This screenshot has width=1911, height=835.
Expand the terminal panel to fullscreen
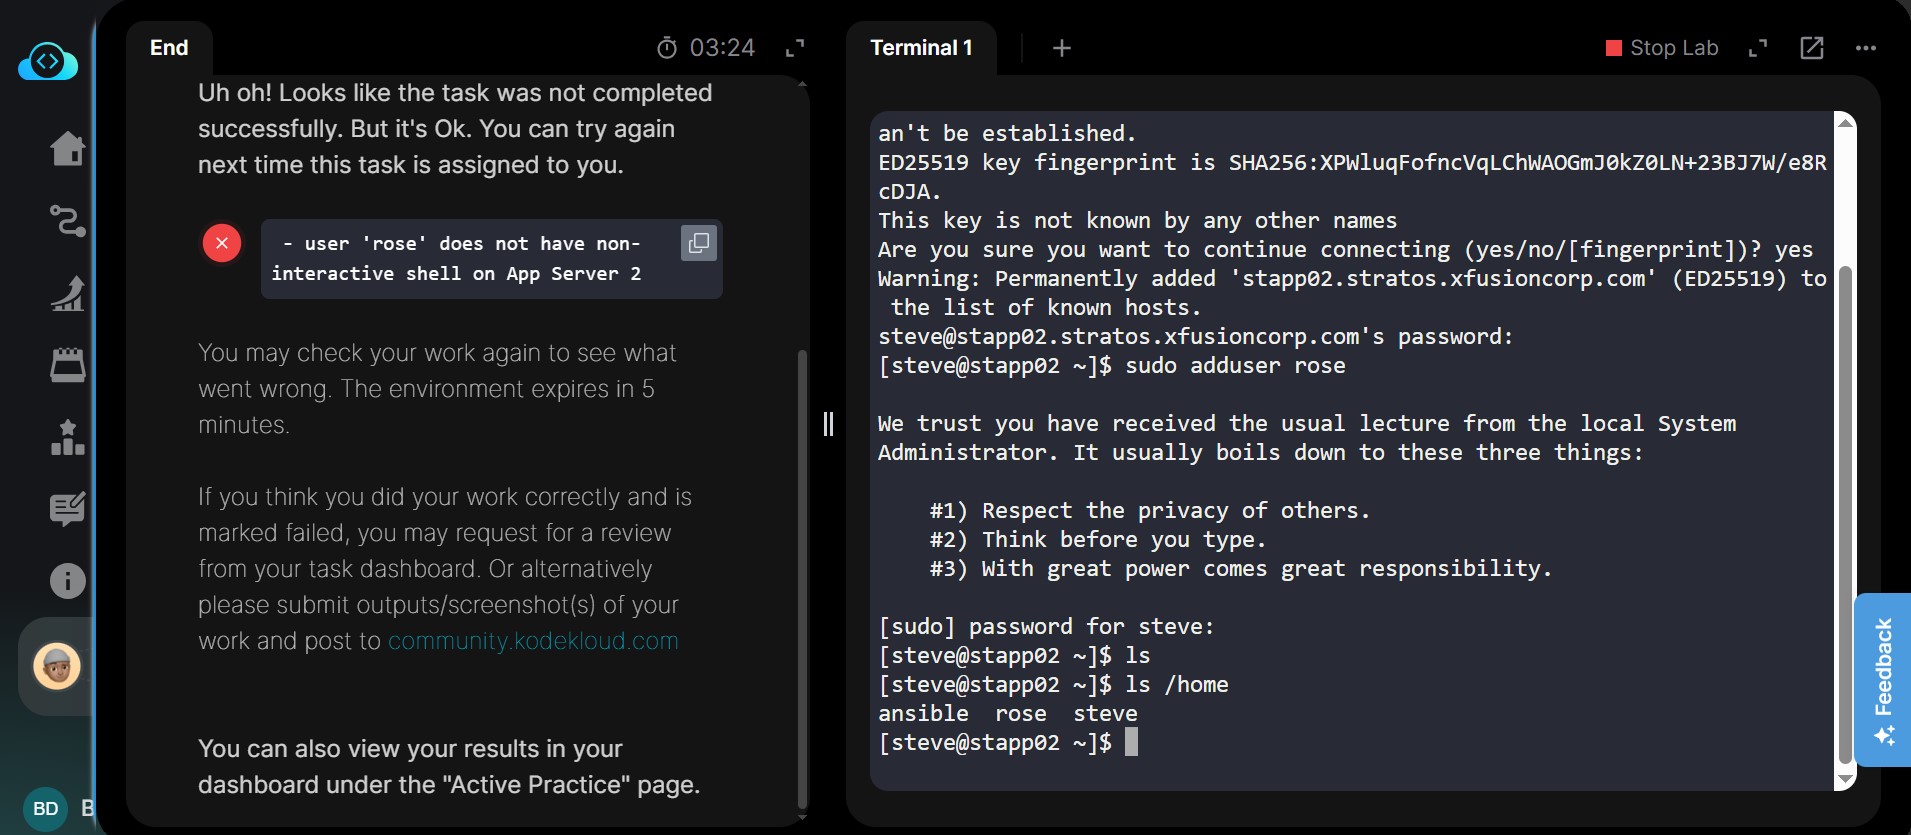click(1757, 48)
